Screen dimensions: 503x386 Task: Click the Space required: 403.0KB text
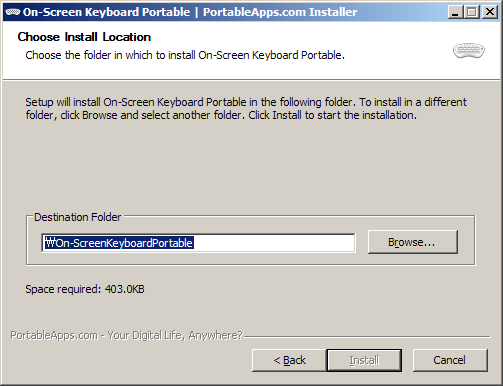(85, 289)
